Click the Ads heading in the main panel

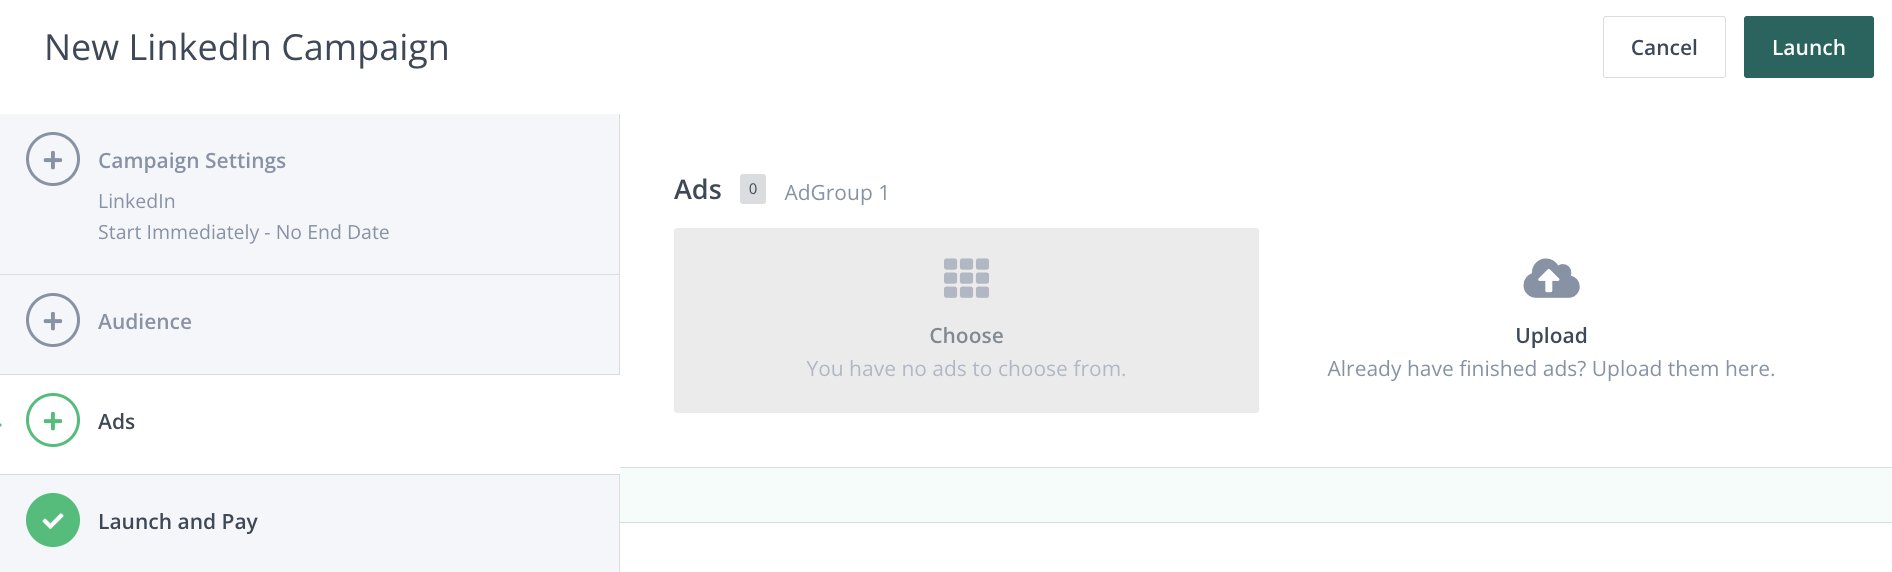tap(698, 189)
